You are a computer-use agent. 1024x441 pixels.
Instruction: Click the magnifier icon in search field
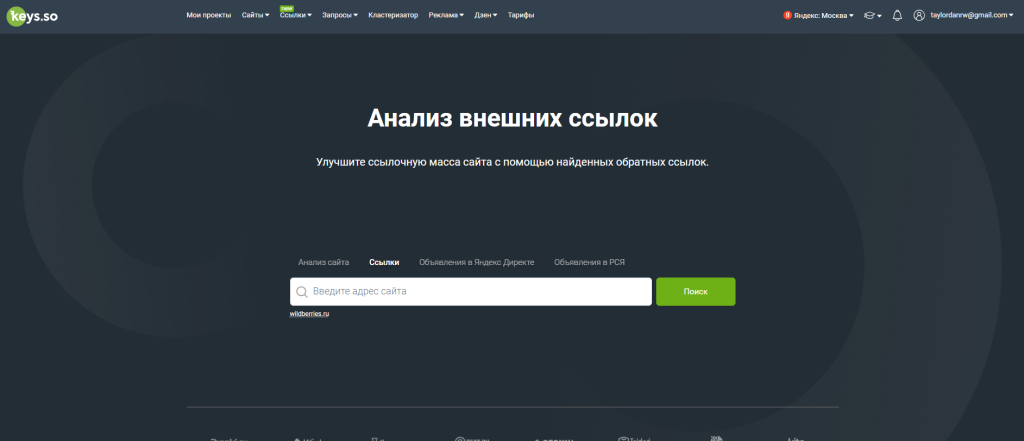click(x=302, y=292)
